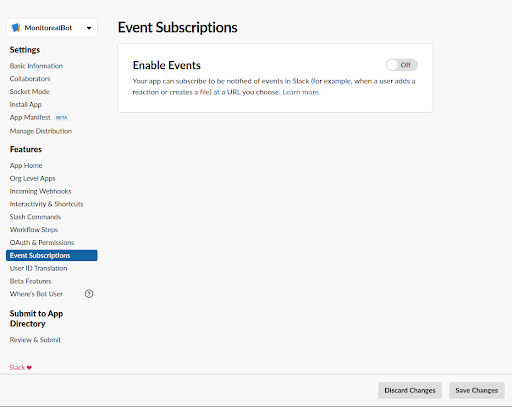Screen dimensions: 512x407
Task: Click the Settings section header
Action: [x=25, y=50]
